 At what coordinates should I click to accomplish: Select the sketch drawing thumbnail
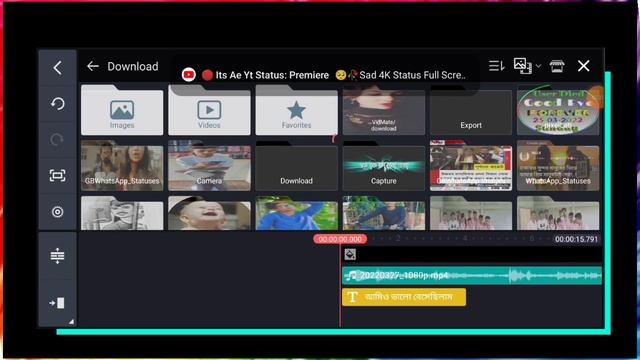[x=122, y=213]
